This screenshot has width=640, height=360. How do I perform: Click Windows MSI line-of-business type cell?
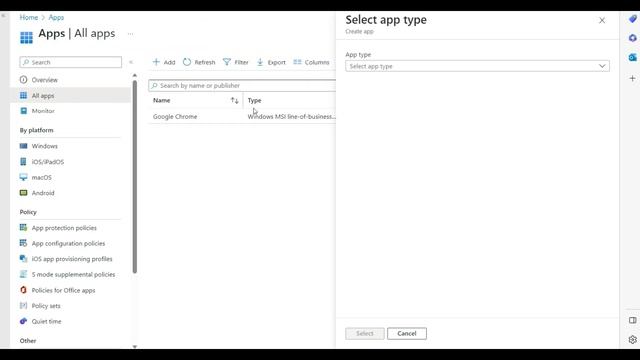click(291, 117)
